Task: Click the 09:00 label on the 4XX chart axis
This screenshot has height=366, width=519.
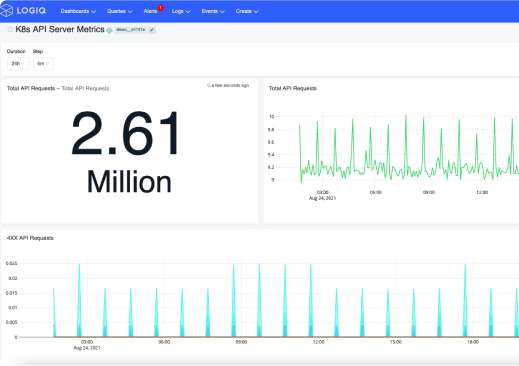Action: click(241, 342)
